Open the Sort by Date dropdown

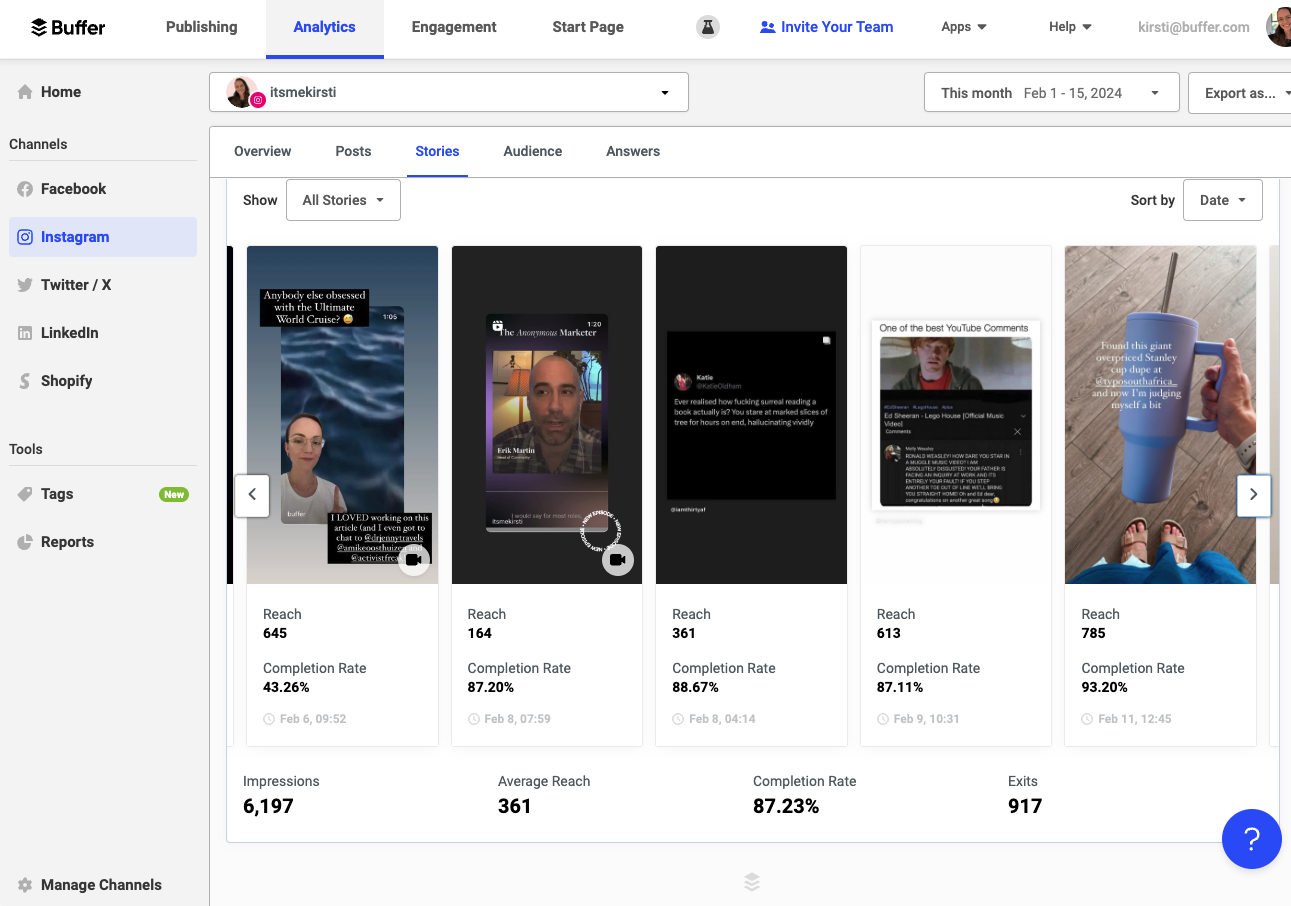1222,199
